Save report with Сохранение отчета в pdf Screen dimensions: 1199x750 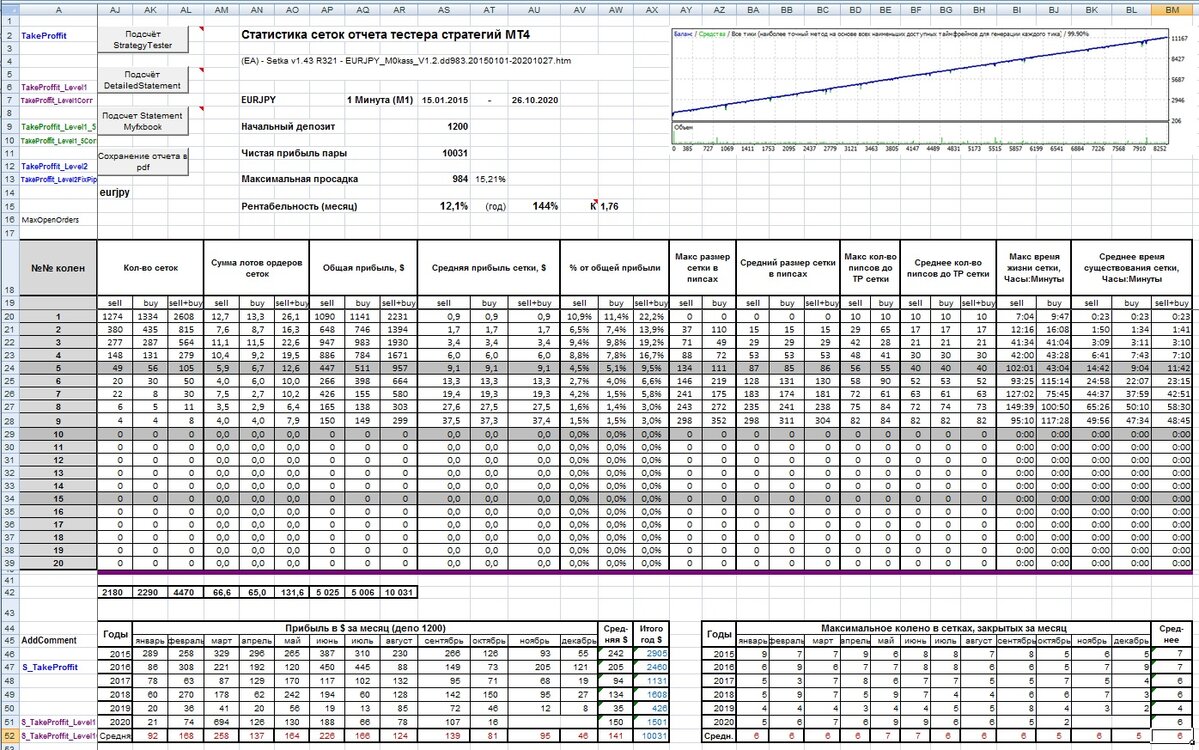(x=143, y=161)
